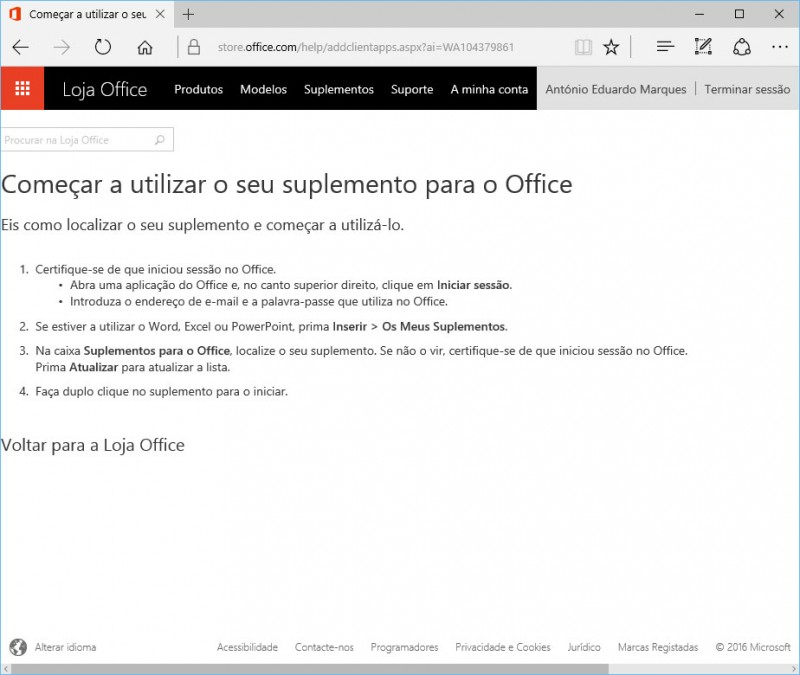Select the Make a Web Note pen icon

(x=702, y=46)
